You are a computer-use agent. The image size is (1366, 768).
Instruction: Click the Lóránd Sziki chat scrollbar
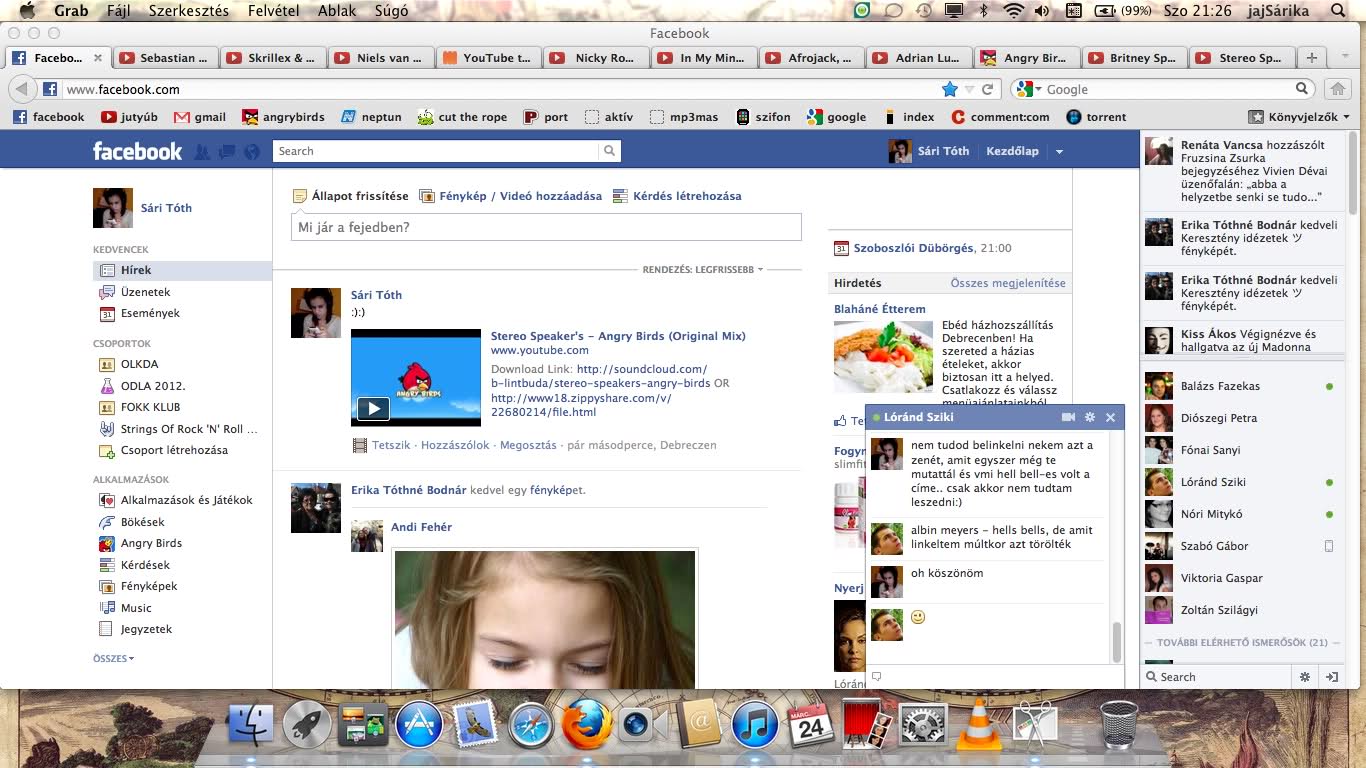(x=1117, y=642)
